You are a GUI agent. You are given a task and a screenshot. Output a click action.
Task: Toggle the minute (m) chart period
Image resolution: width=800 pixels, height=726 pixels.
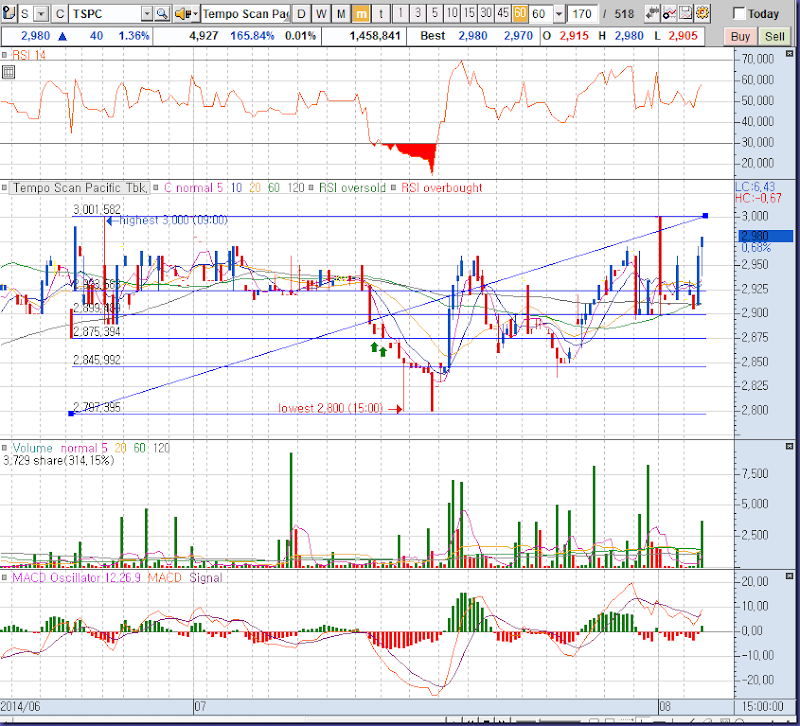click(x=362, y=14)
